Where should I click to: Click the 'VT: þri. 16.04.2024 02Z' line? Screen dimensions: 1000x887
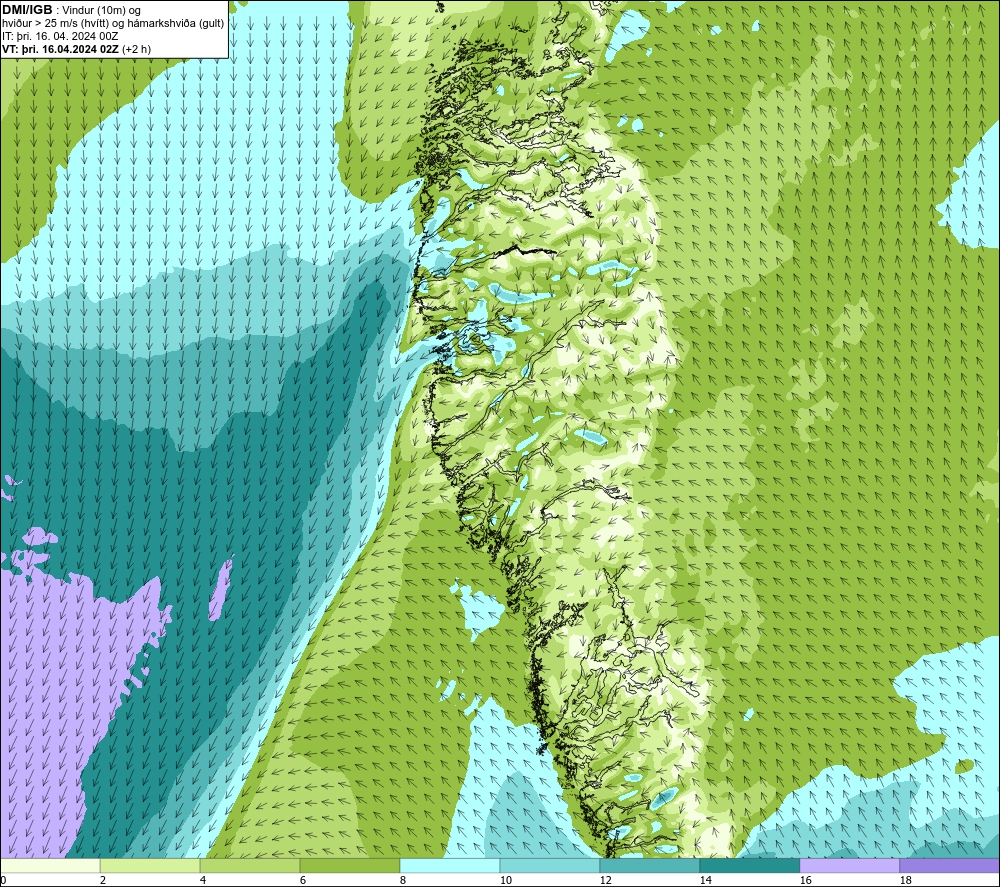pos(60,49)
